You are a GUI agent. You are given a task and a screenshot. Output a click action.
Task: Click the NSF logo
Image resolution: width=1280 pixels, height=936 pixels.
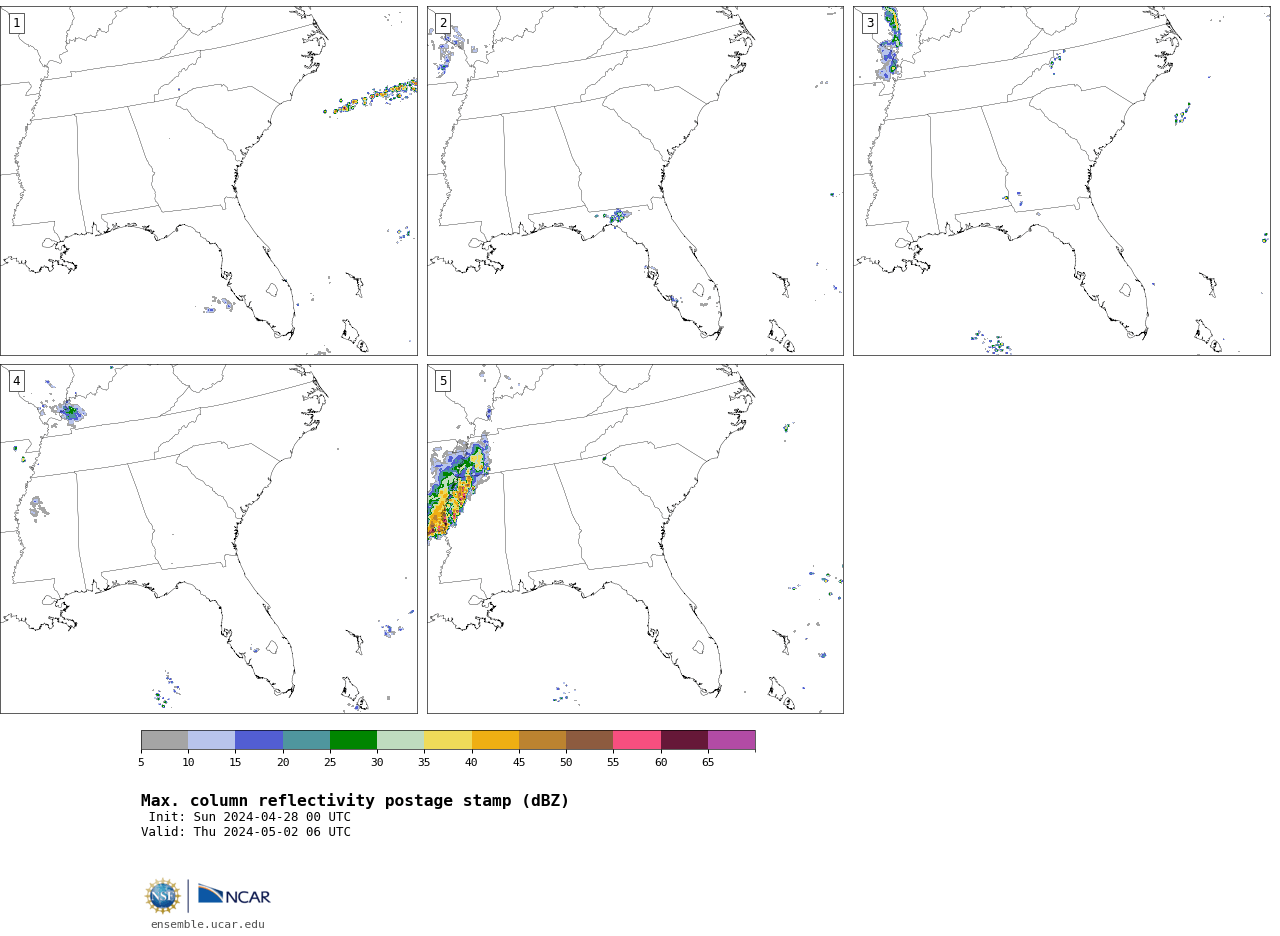coord(163,896)
